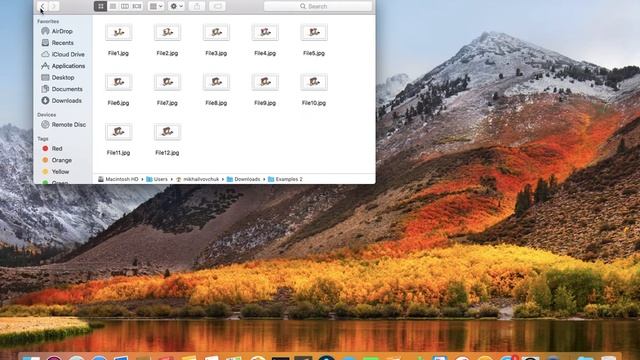Screen dimensions: 640x360
Task: Go forward using the Finder forward arrow
Action: pos(54,6)
